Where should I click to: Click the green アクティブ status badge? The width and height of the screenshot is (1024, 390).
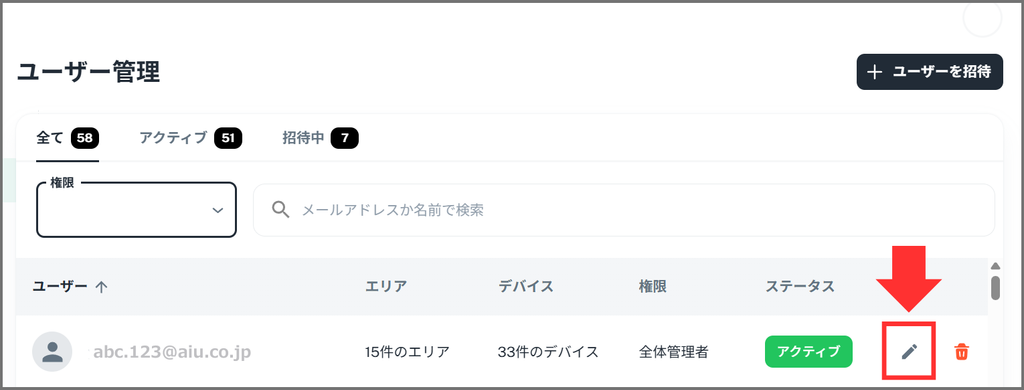click(x=808, y=351)
